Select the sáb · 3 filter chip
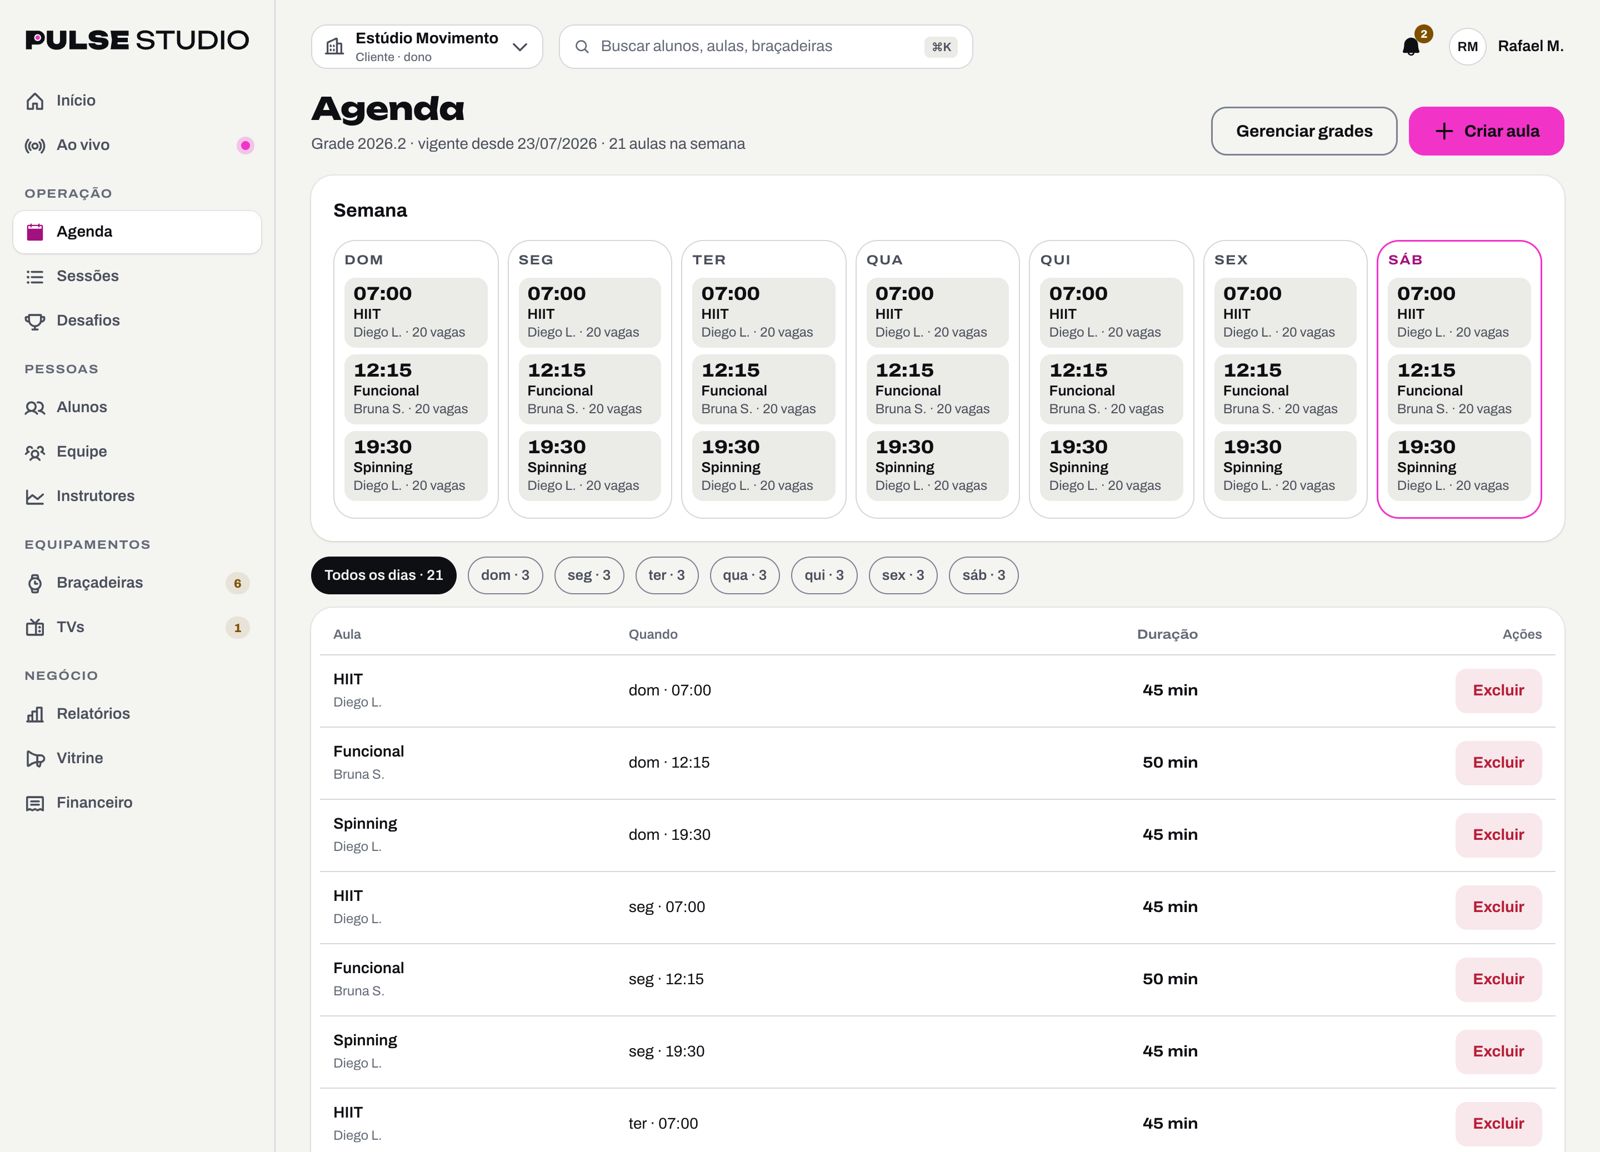Image resolution: width=1600 pixels, height=1152 pixels. (x=984, y=575)
